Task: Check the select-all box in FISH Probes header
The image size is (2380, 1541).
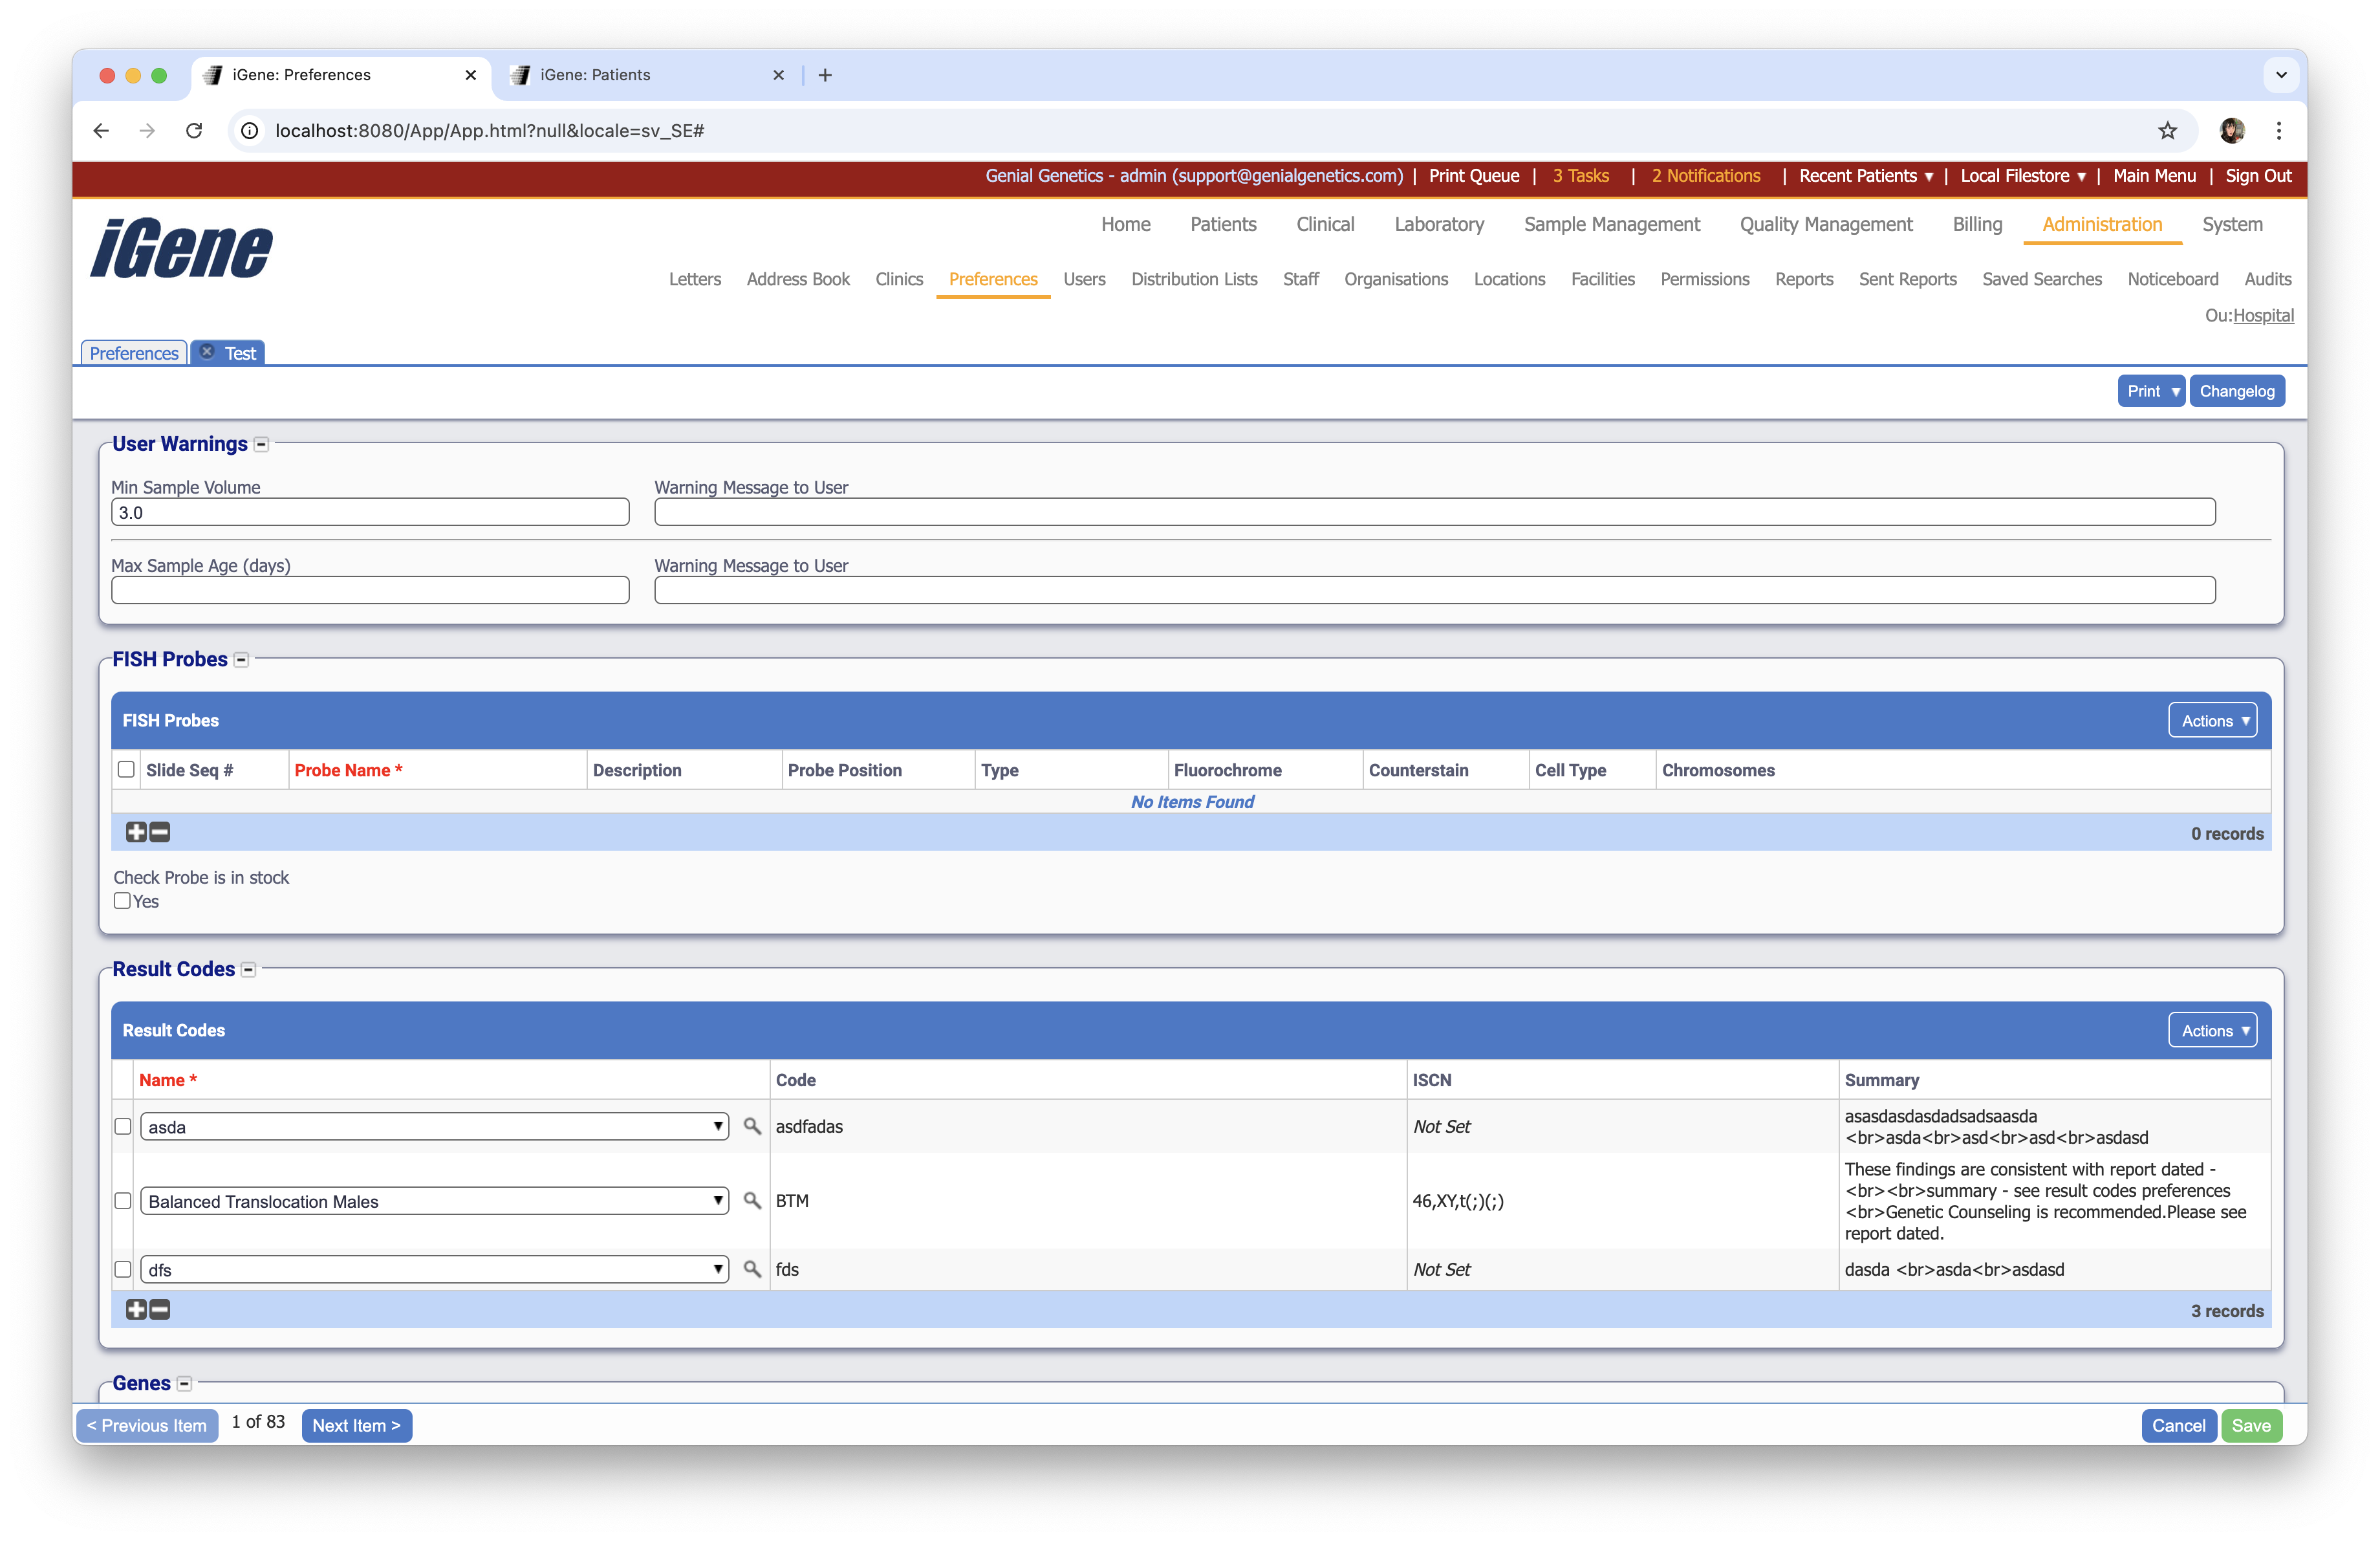Action: pyautogui.click(x=126, y=769)
